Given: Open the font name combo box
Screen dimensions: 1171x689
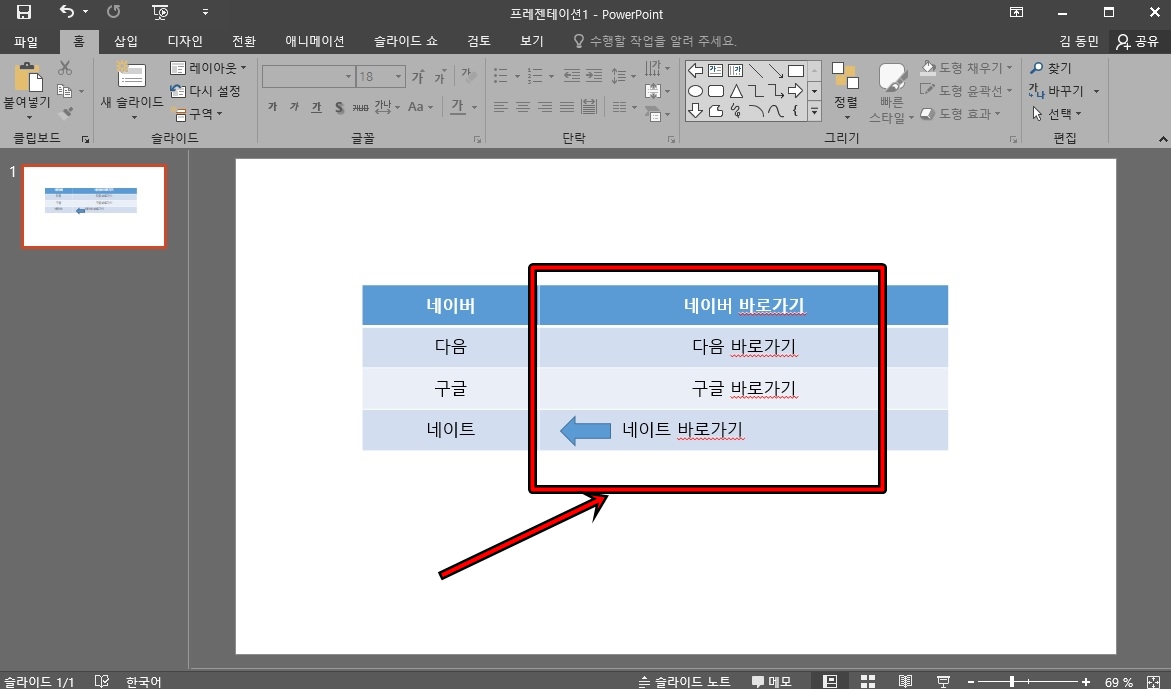Looking at the screenshot, I should 308,76.
